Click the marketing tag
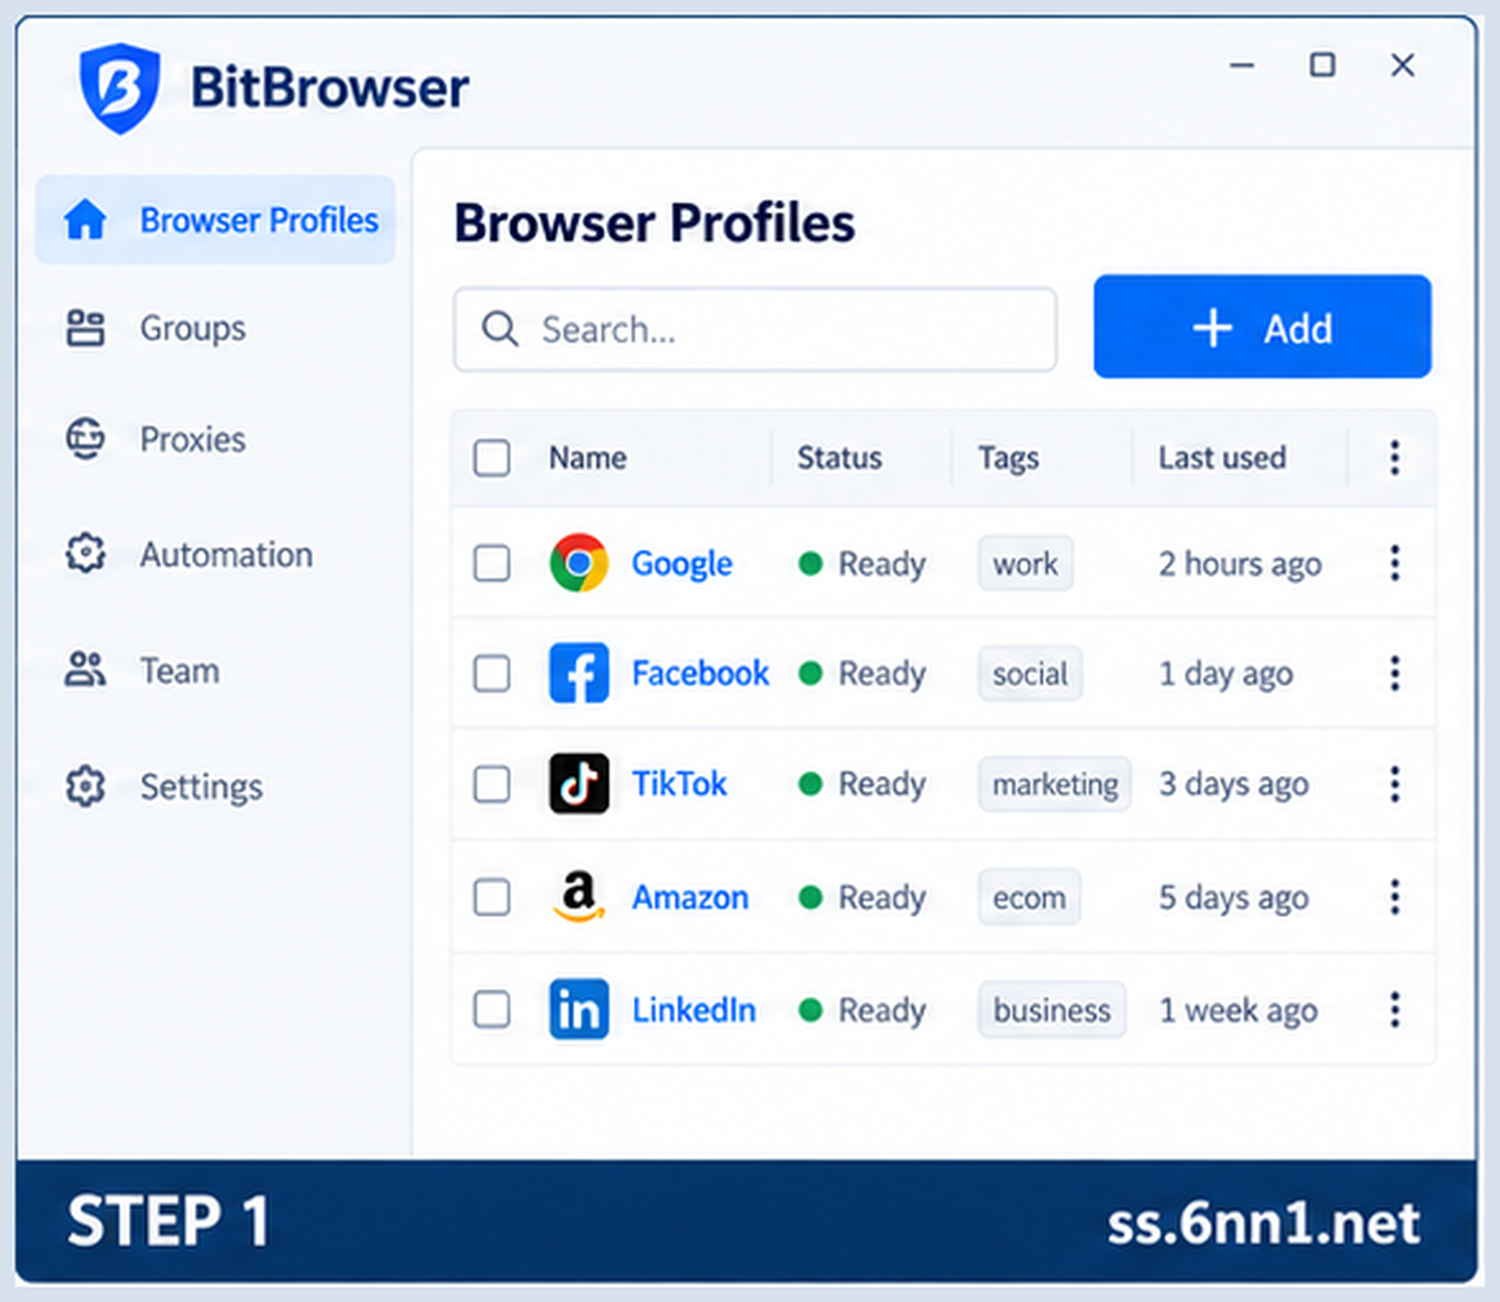 (x=1055, y=784)
